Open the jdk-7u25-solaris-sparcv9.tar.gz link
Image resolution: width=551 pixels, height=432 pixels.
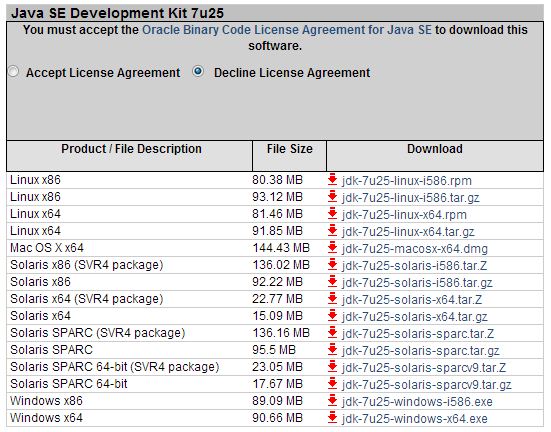(x=427, y=385)
